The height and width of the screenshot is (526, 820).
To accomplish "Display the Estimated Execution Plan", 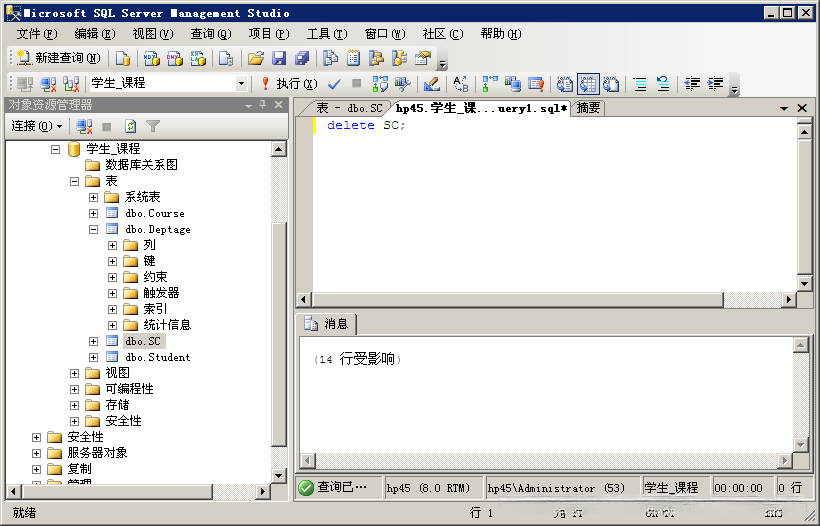I will pos(380,84).
